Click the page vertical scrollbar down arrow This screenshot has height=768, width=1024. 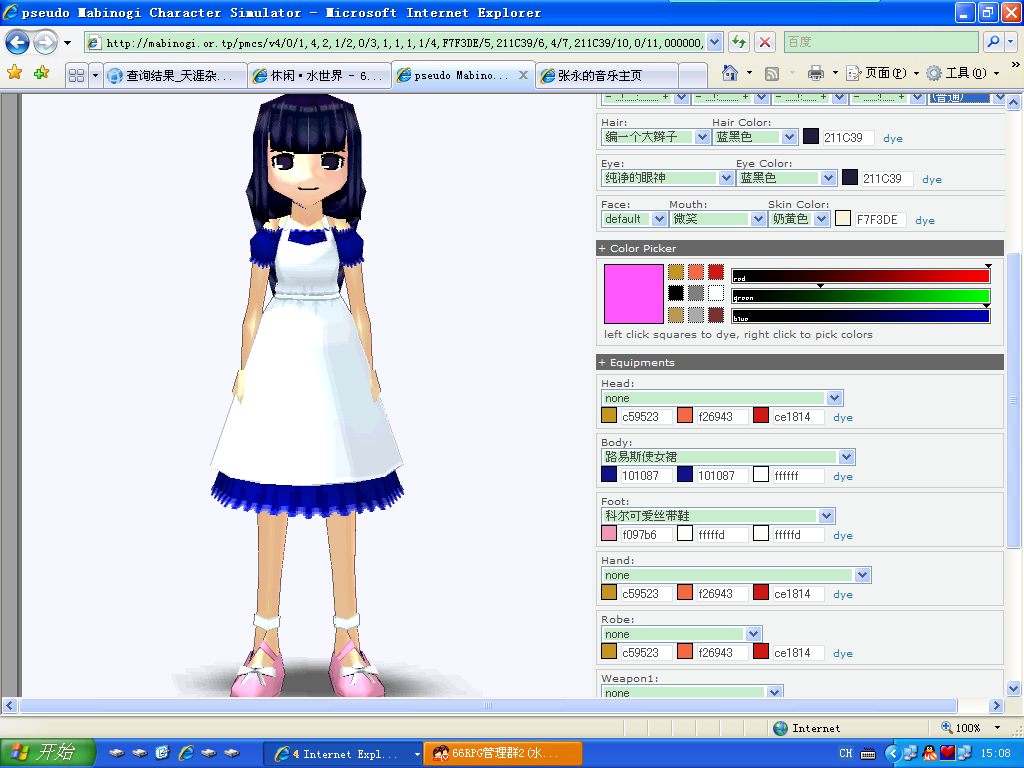pyautogui.click(x=1014, y=688)
